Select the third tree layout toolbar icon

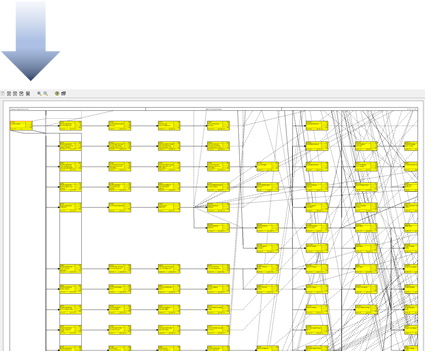pos(21,94)
